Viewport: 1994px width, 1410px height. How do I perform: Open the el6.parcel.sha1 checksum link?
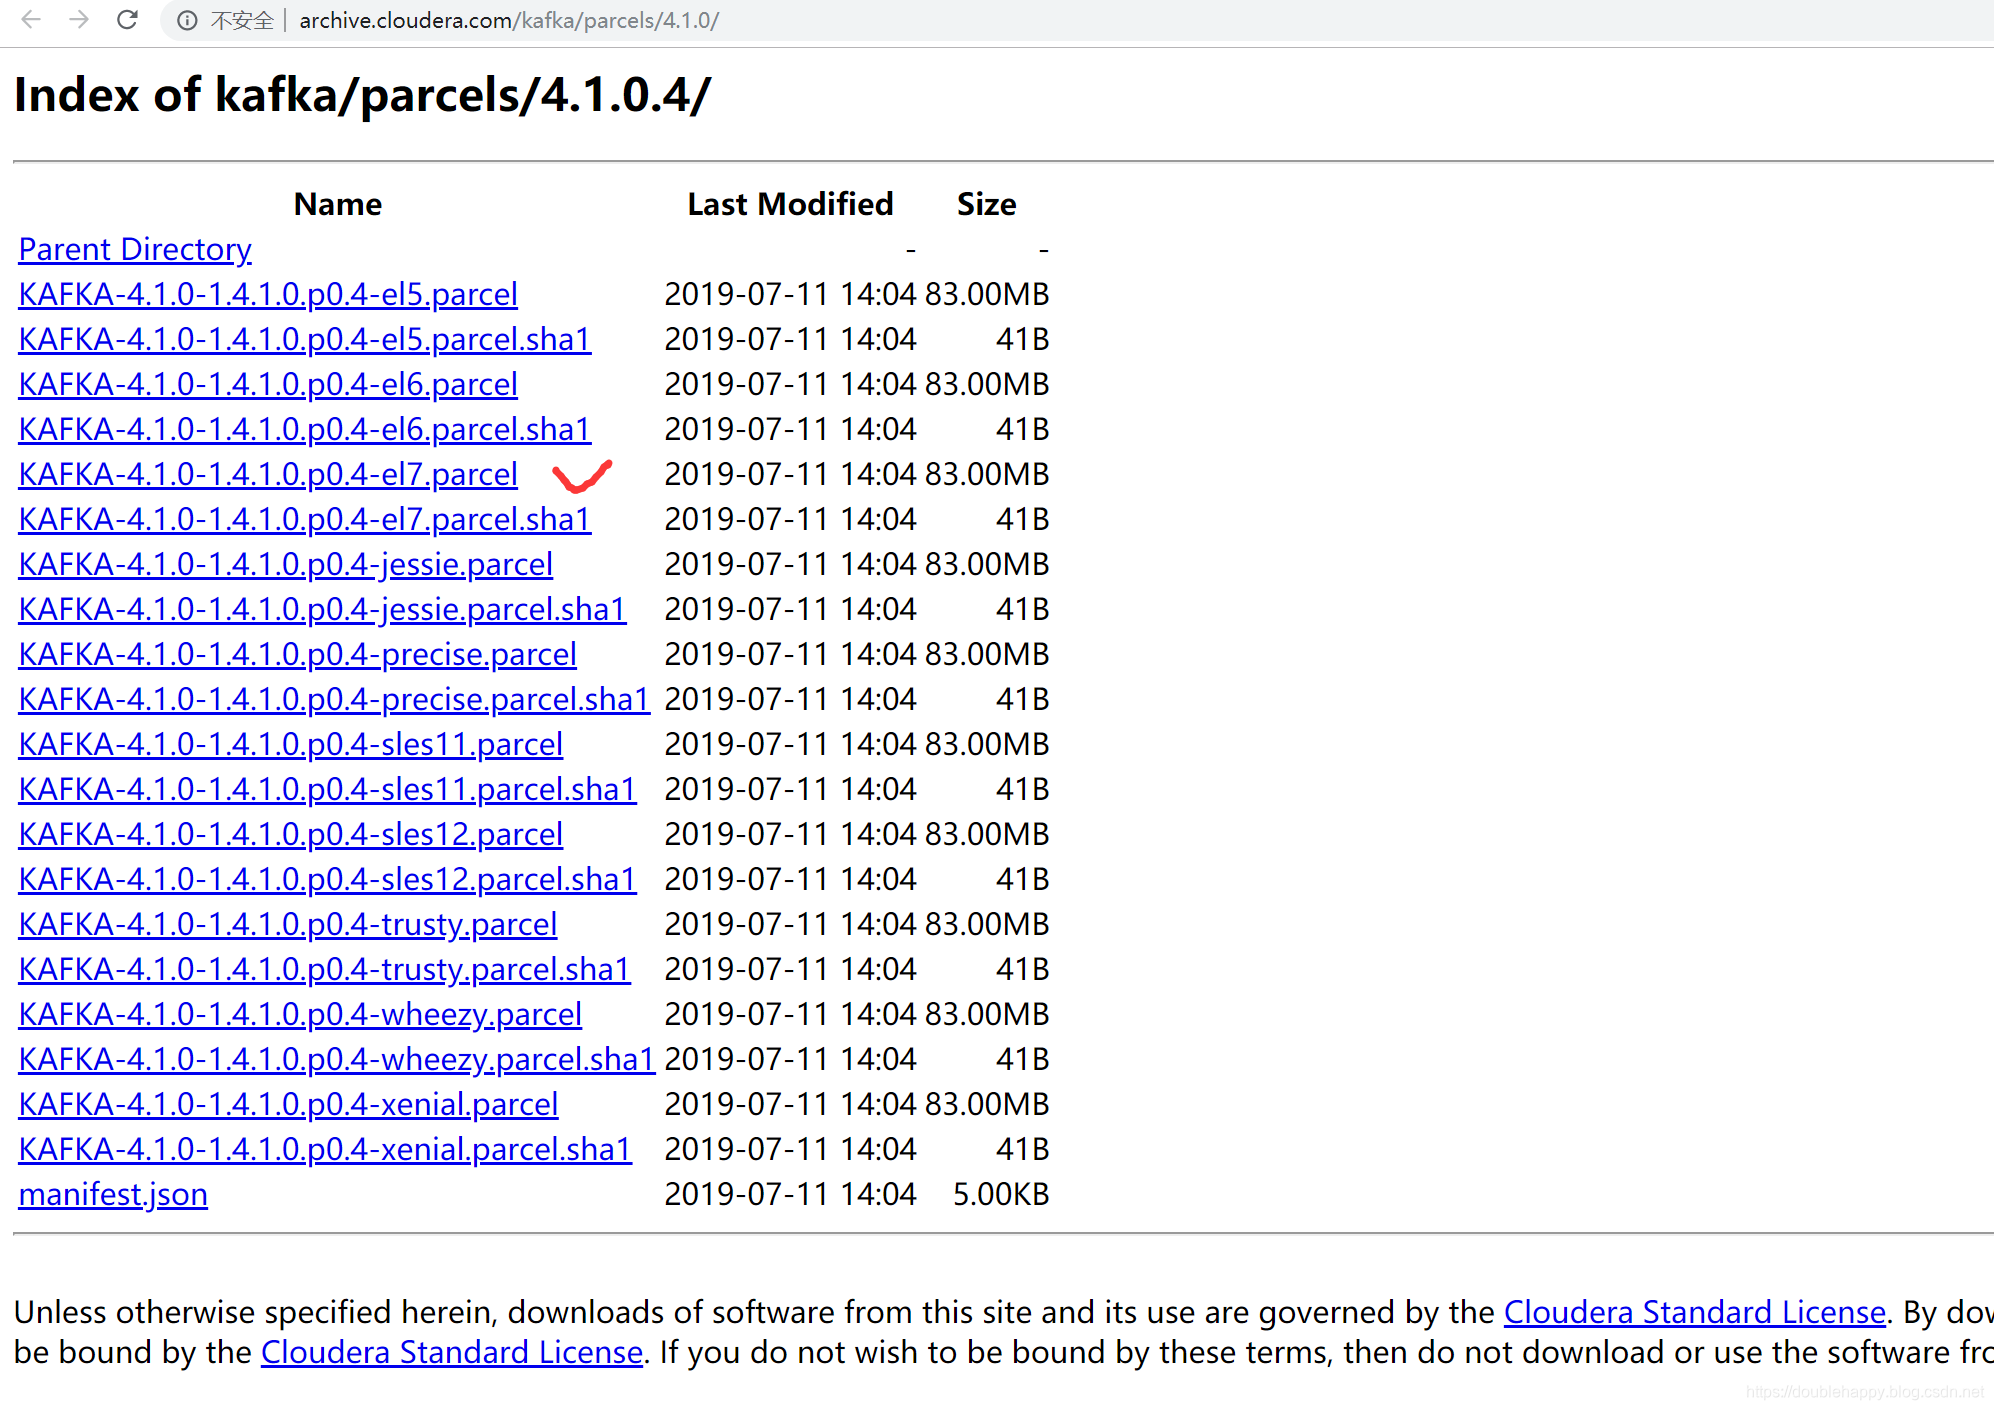304,429
